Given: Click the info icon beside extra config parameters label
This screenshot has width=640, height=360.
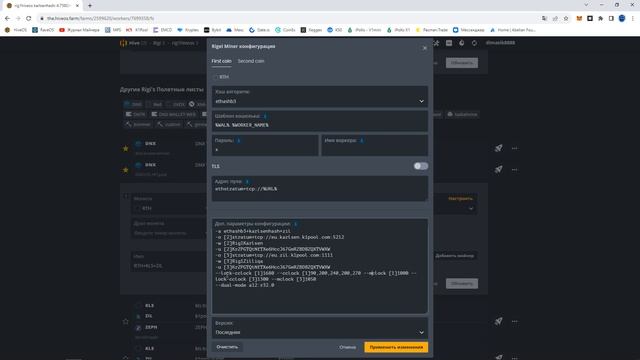Looking at the screenshot, I should click(x=296, y=224).
